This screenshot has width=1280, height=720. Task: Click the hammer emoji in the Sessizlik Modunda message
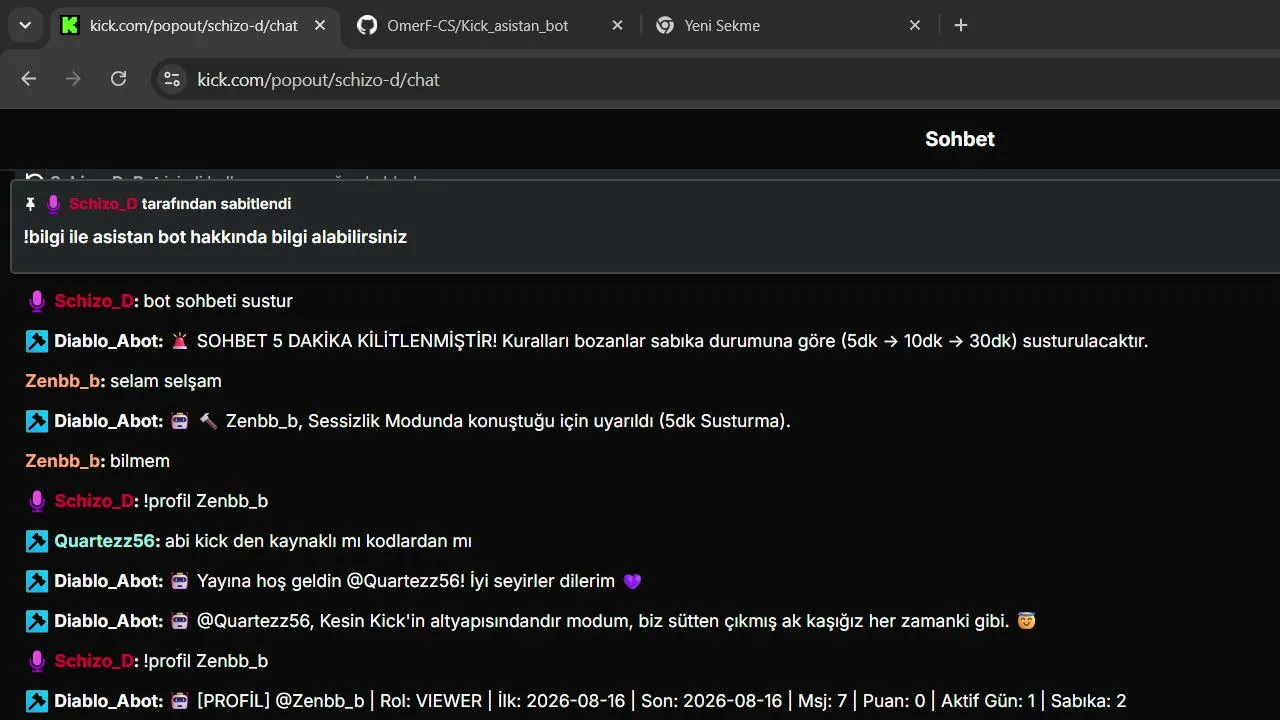(x=208, y=421)
